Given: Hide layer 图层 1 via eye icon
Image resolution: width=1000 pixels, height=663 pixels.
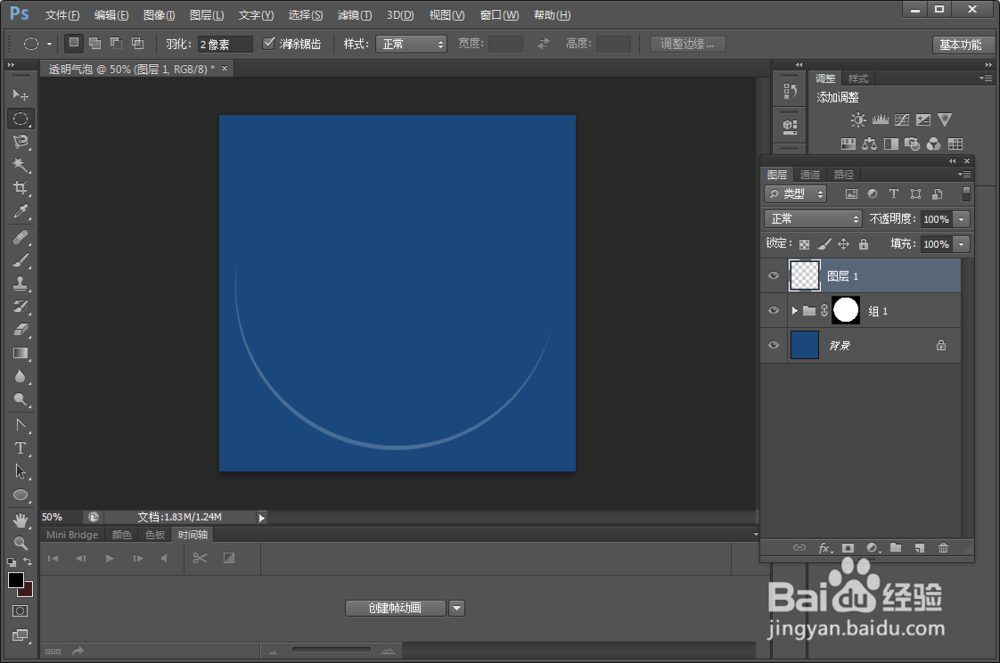Looking at the screenshot, I should (774, 275).
